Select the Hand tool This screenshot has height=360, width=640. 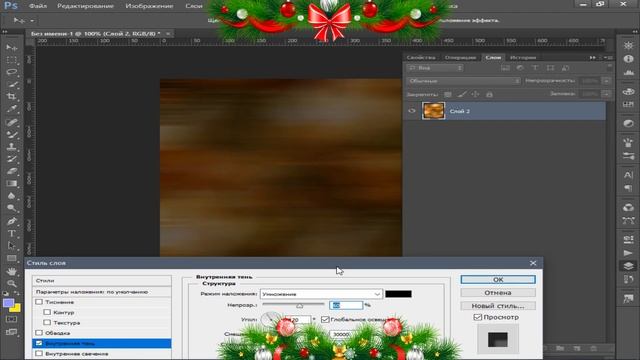click(11, 271)
